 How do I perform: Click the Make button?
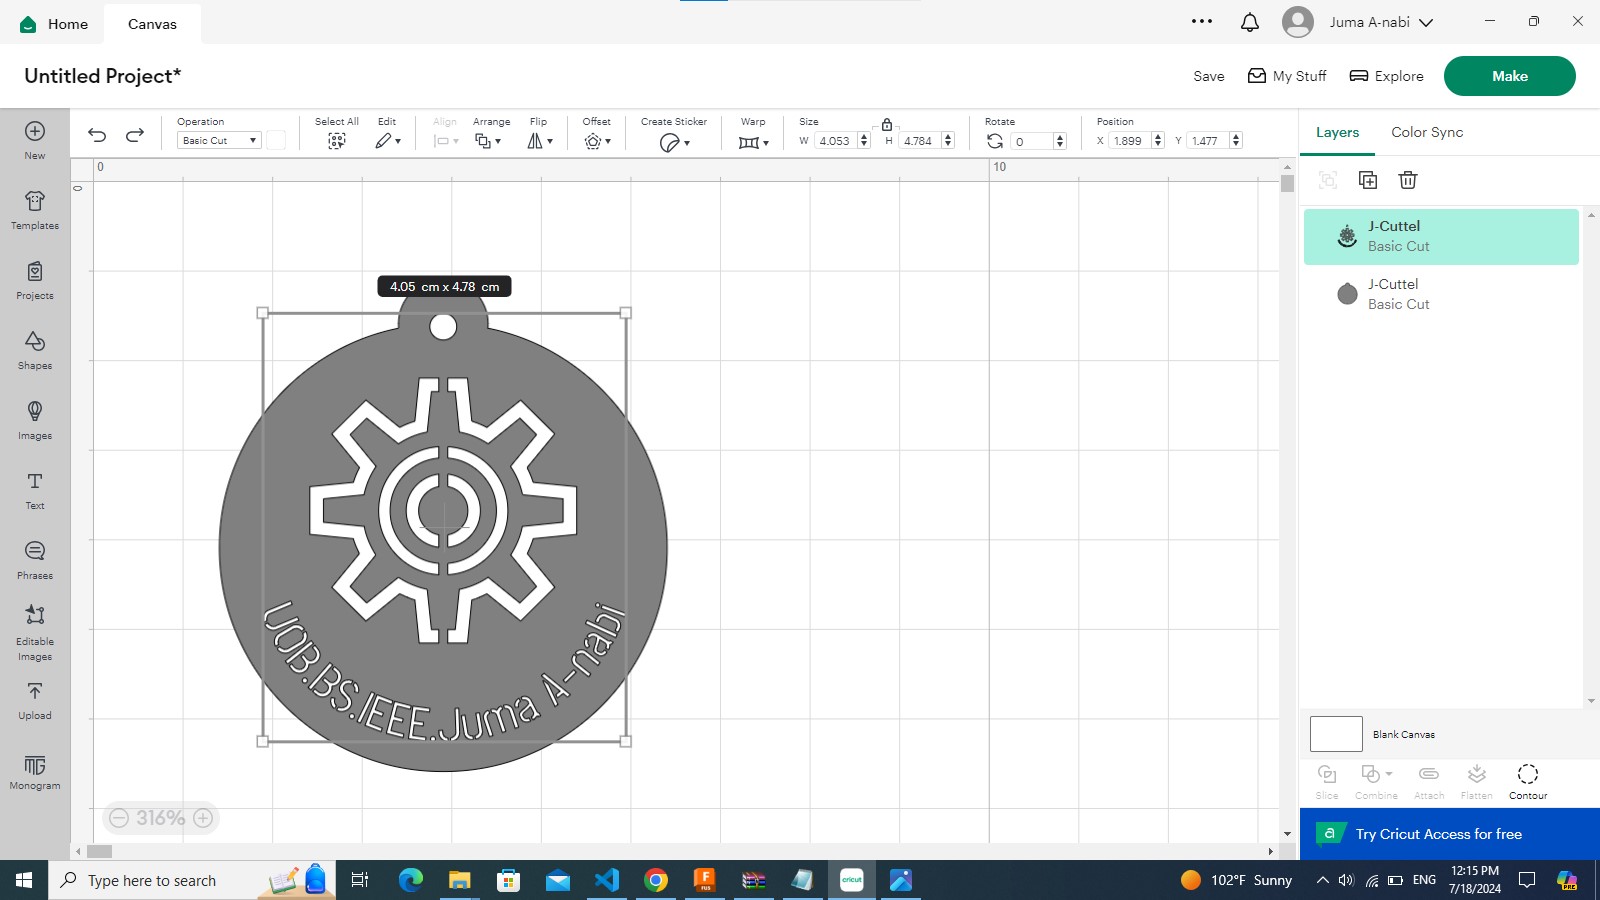coord(1510,76)
